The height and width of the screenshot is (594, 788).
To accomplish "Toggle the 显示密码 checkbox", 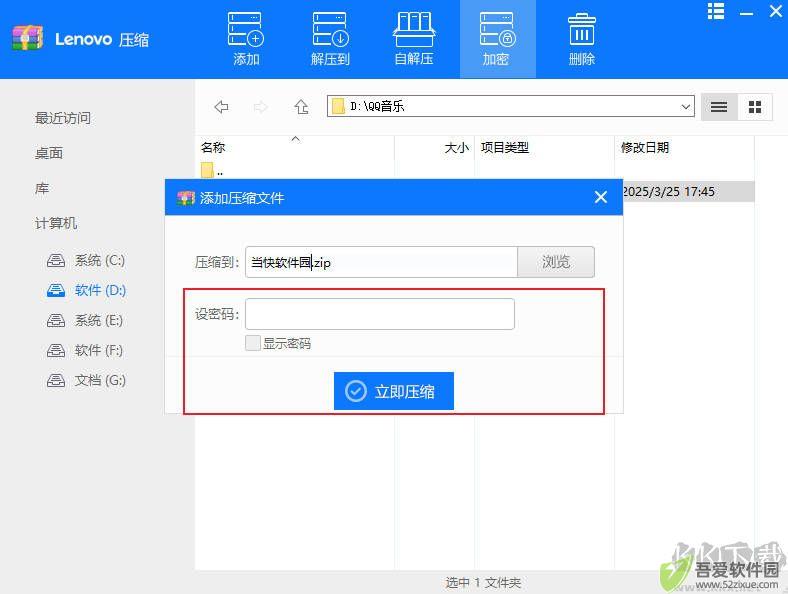I will 253,343.
